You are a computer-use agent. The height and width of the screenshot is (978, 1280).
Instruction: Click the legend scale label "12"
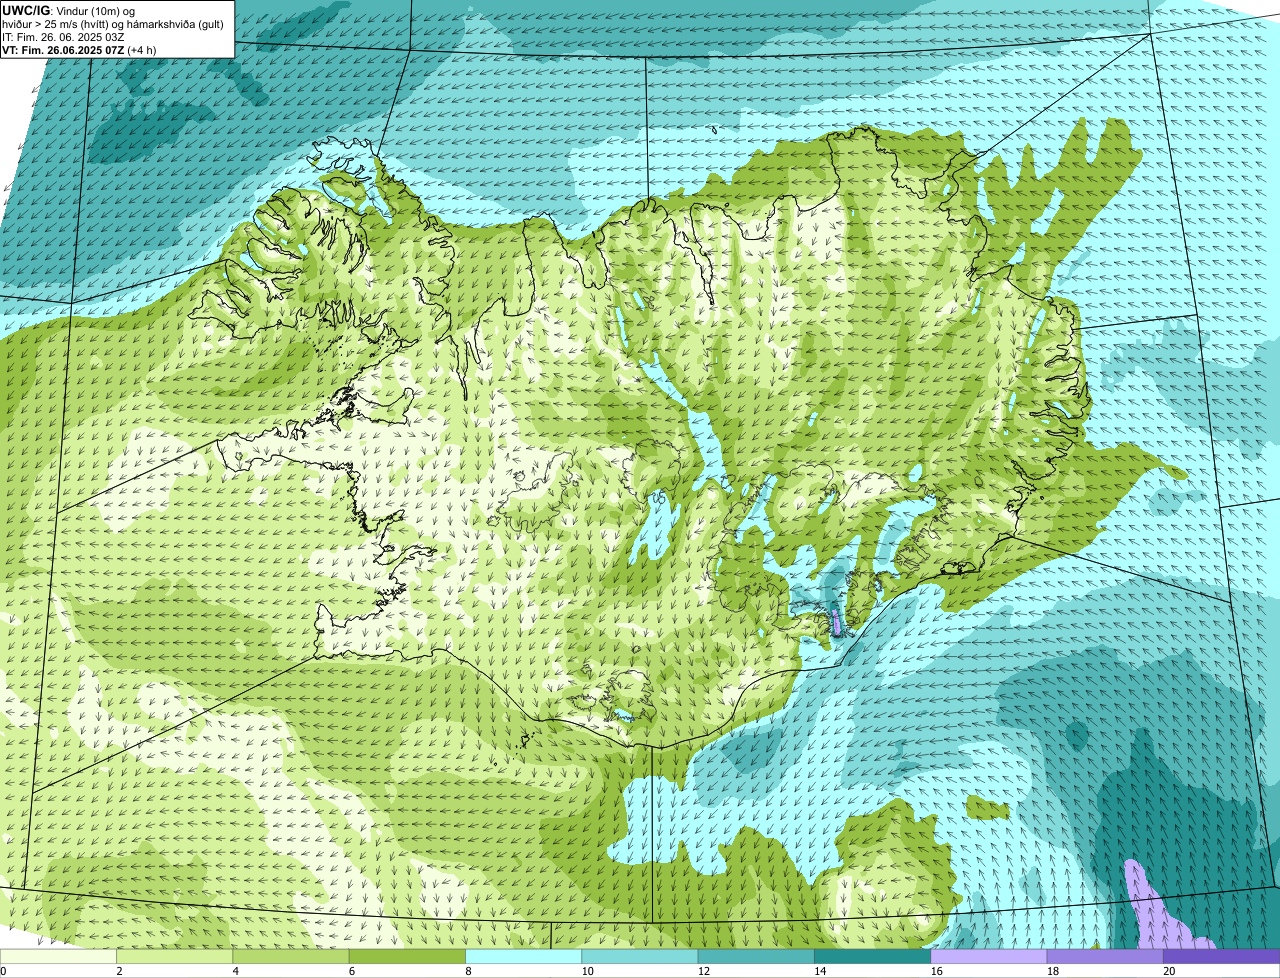click(704, 971)
